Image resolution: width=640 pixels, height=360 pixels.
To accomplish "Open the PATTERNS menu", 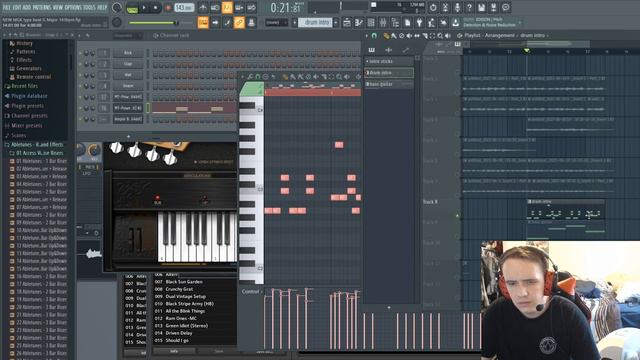I will (42, 7).
